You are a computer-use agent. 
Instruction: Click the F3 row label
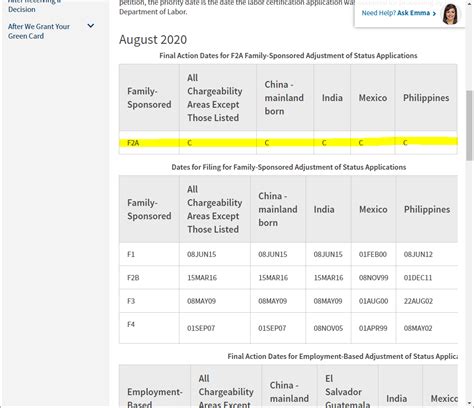coord(131,301)
